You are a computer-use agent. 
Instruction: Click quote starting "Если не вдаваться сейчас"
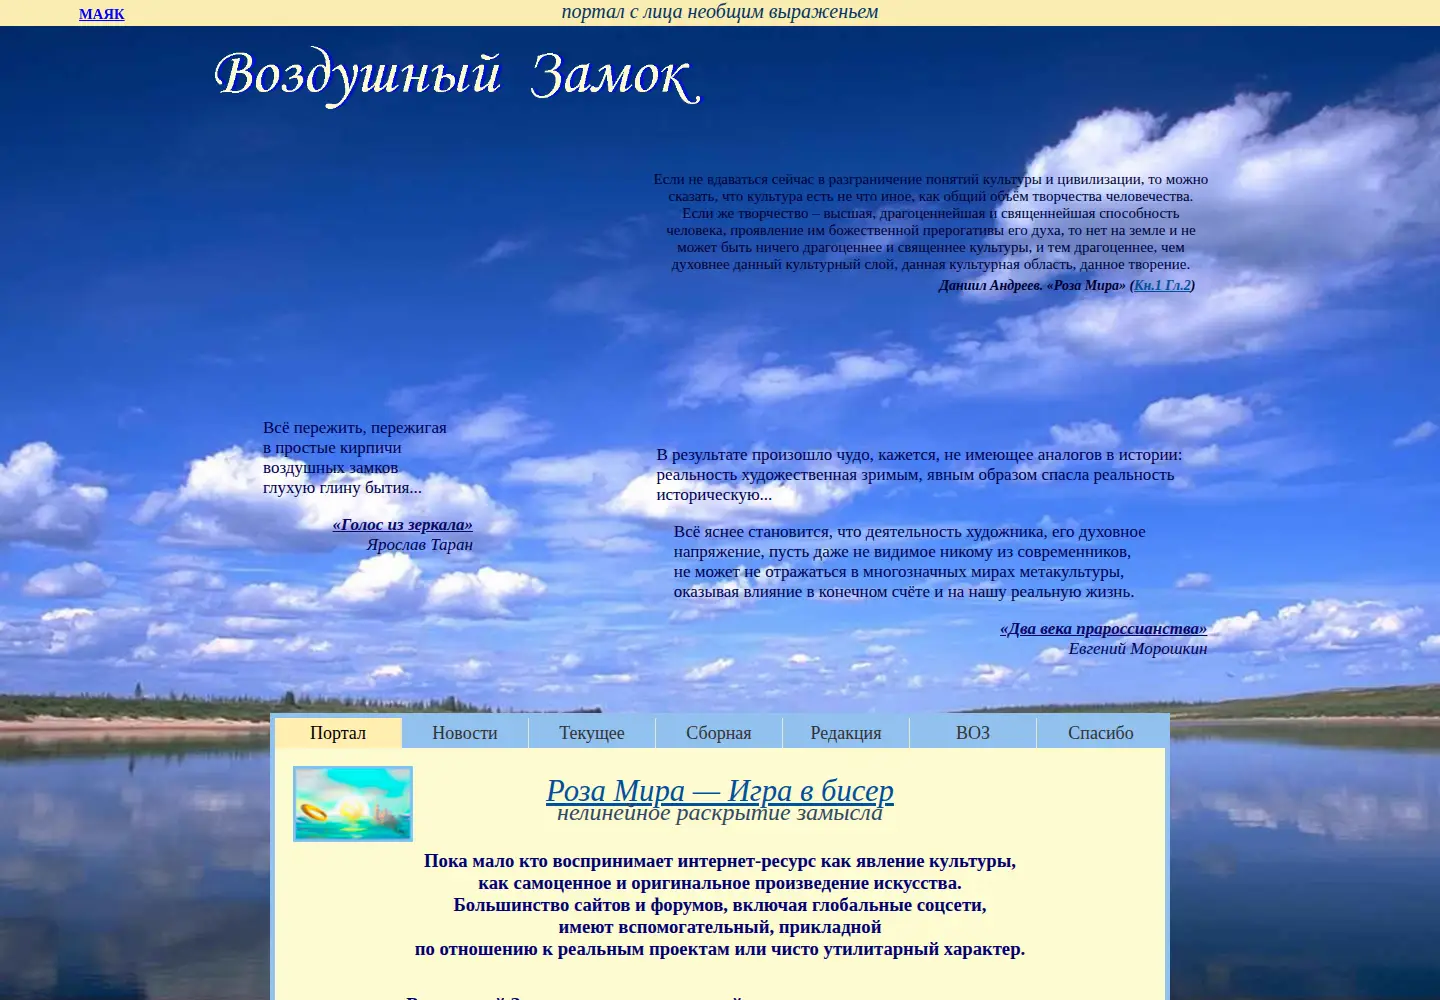[931, 222]
